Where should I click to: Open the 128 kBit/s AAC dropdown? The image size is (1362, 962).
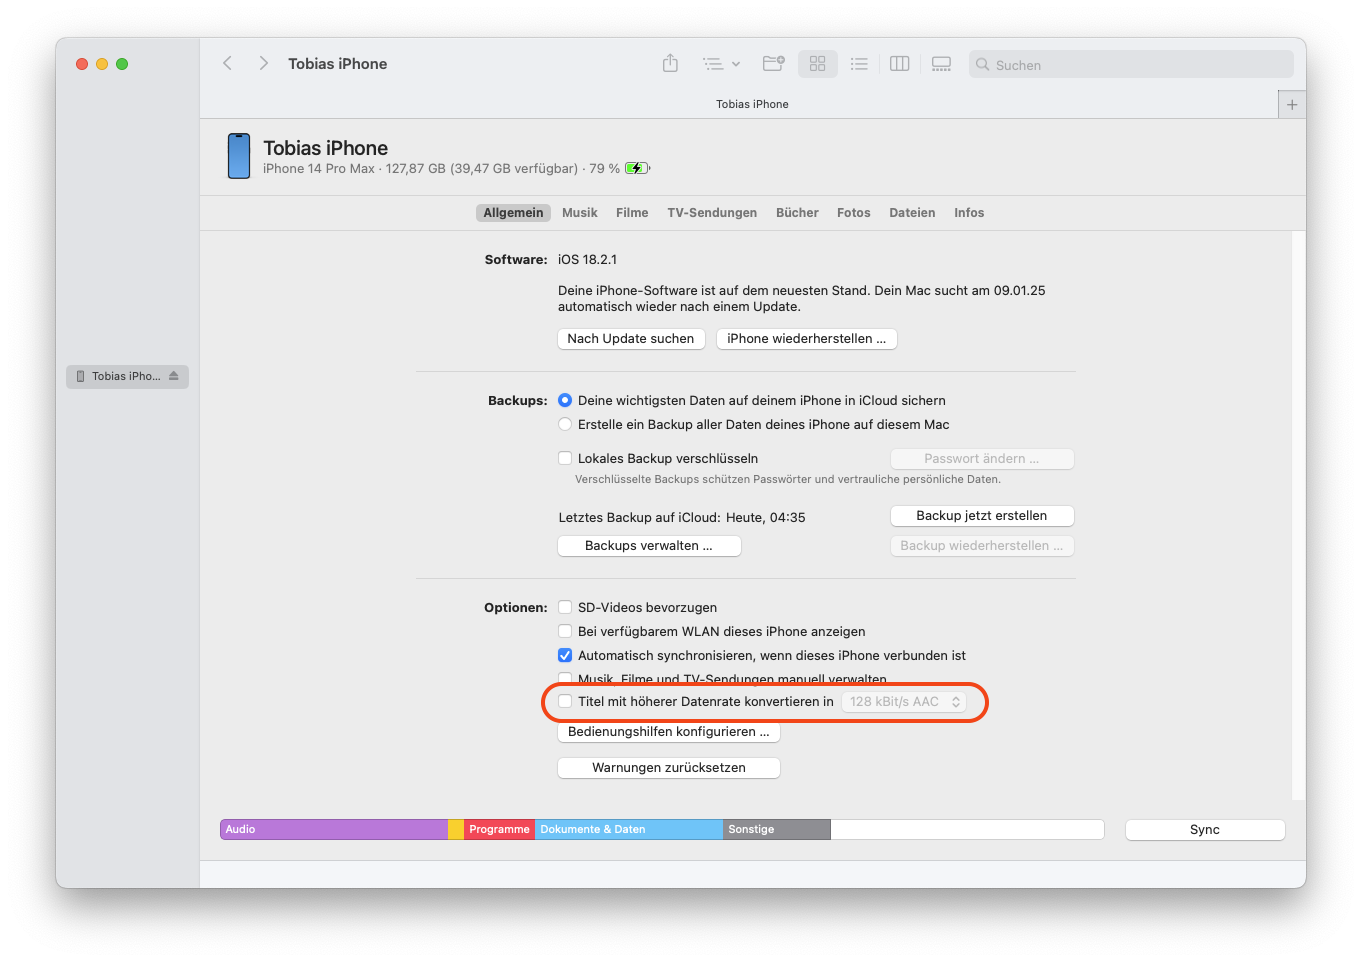click(904, 702)
